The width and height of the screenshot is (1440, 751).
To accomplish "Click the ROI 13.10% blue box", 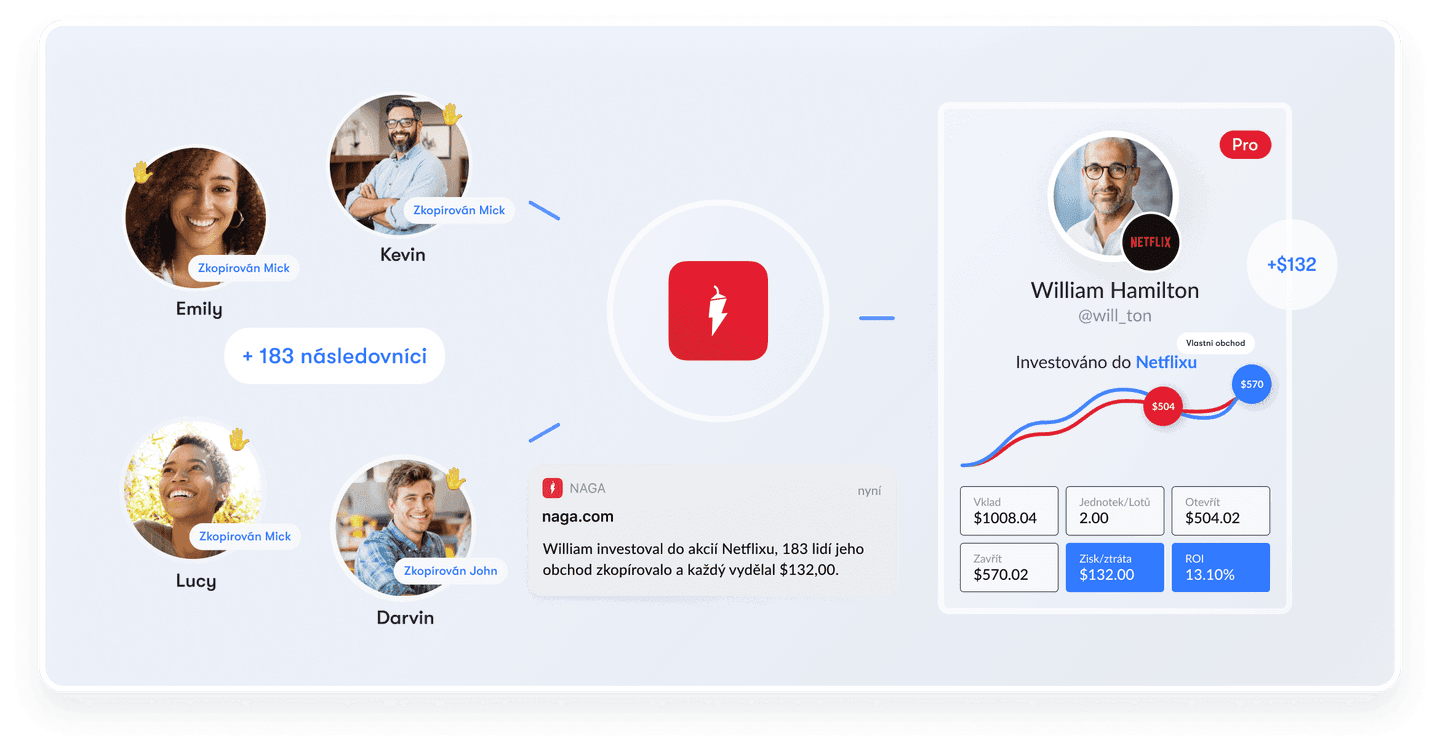I will point(1221,567).
